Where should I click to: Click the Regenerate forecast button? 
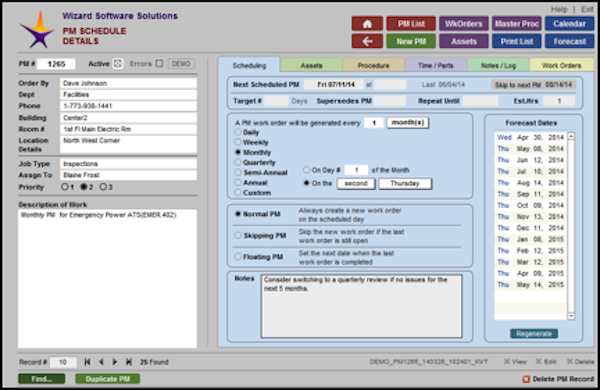[534, 333]
